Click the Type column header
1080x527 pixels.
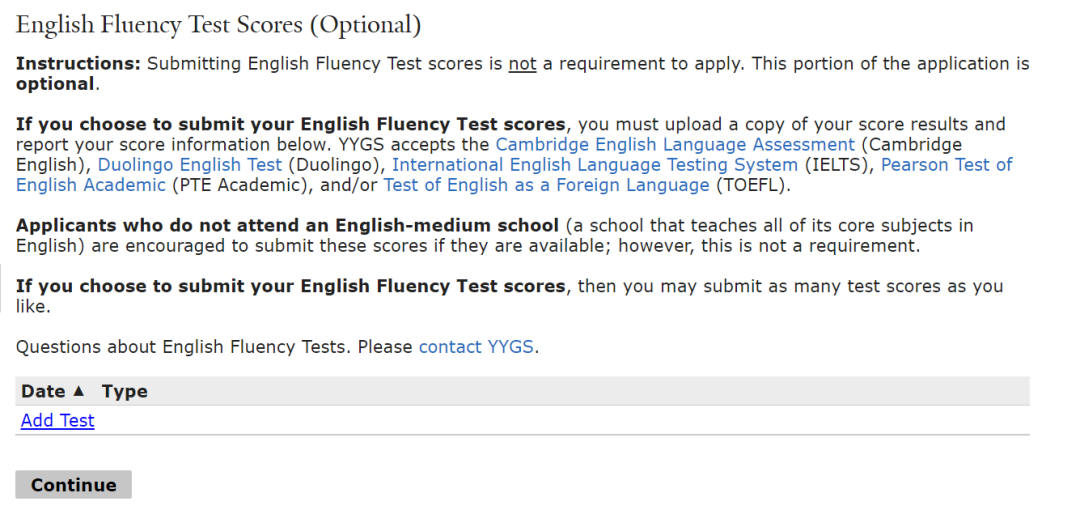[x=125, y=391]
